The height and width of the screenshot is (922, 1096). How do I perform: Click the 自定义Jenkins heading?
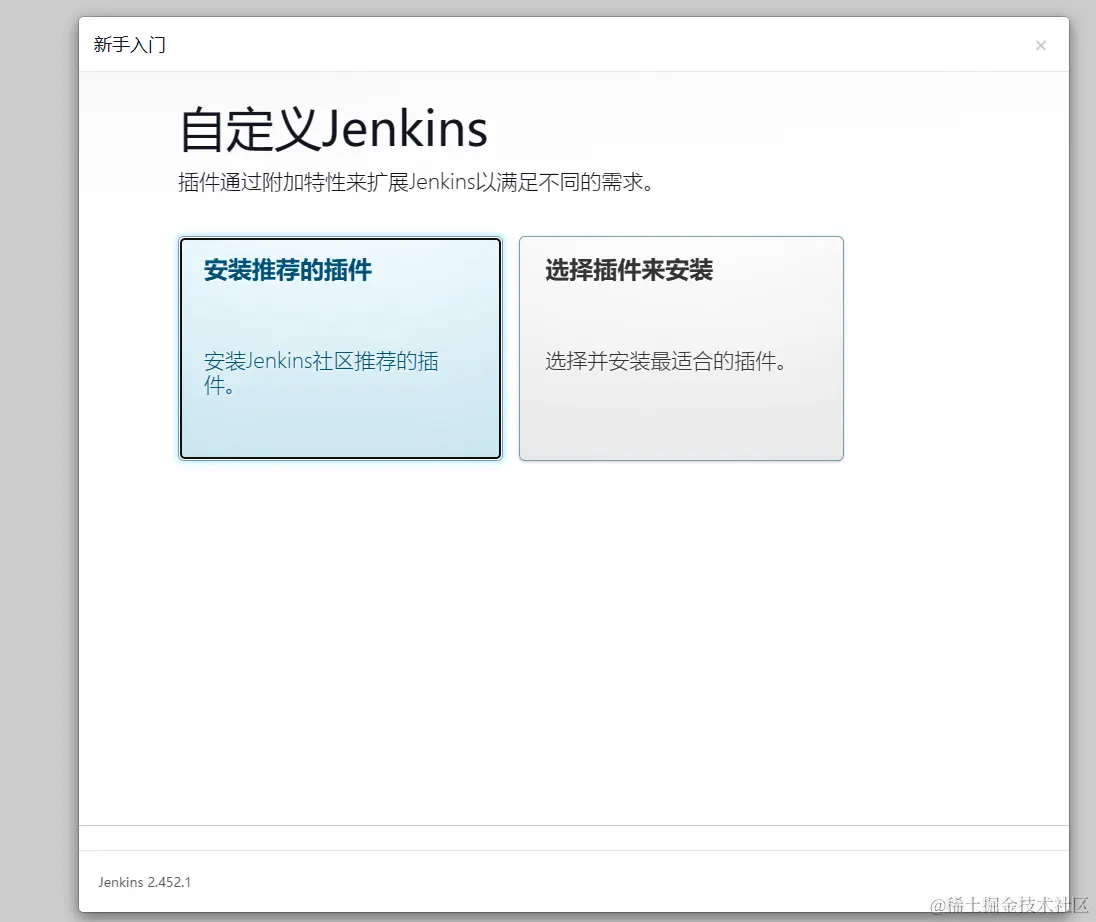(333, 130)
